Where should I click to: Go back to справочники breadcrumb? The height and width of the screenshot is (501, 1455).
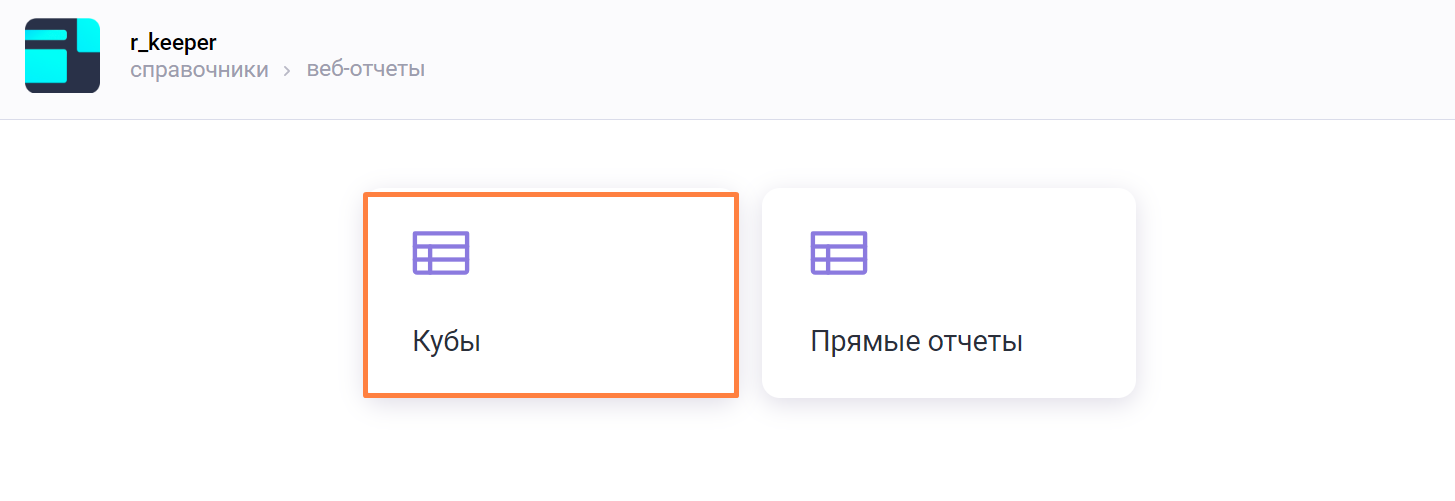(199, 70)
